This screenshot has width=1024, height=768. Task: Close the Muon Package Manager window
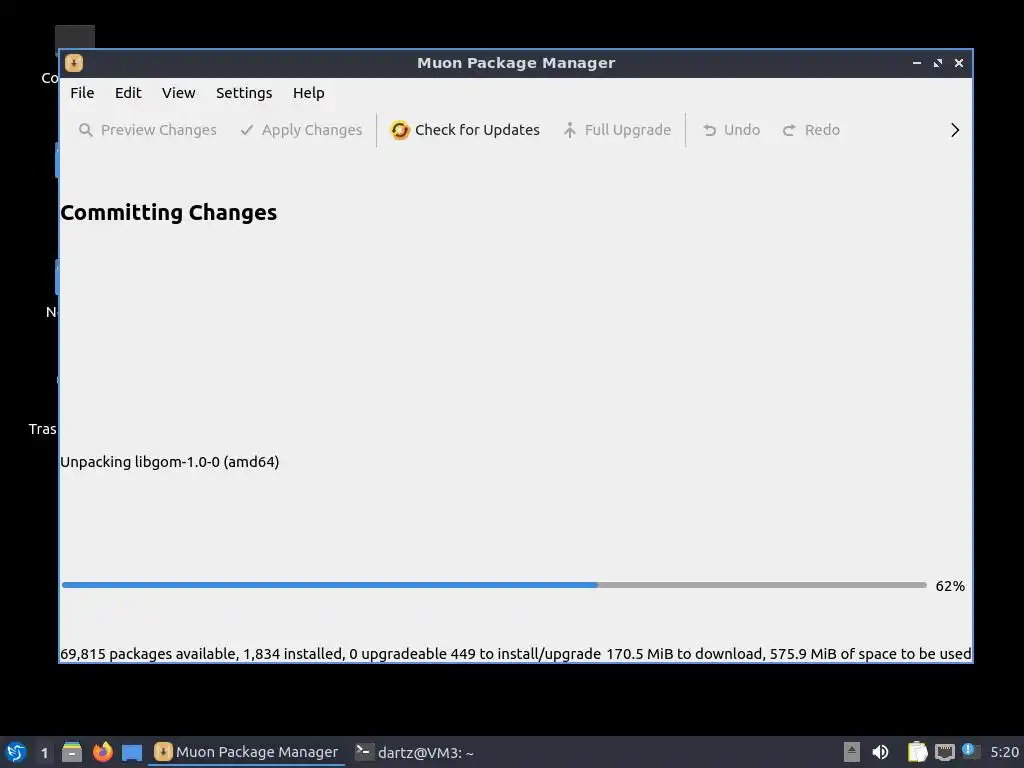pos(959,63)
